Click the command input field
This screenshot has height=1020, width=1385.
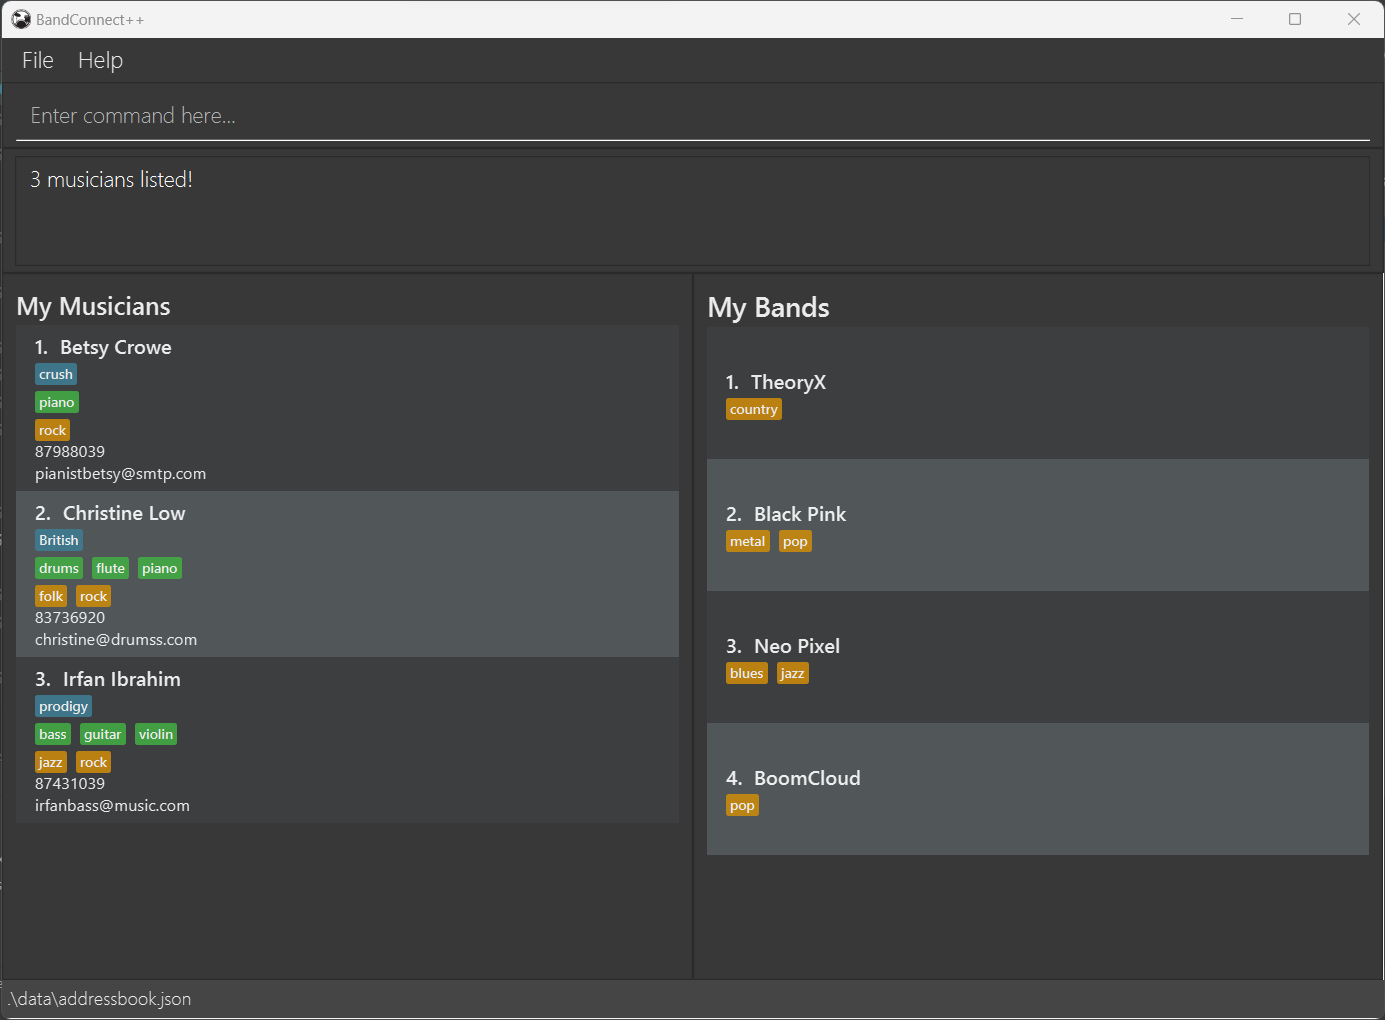click(x=692, y=116)
